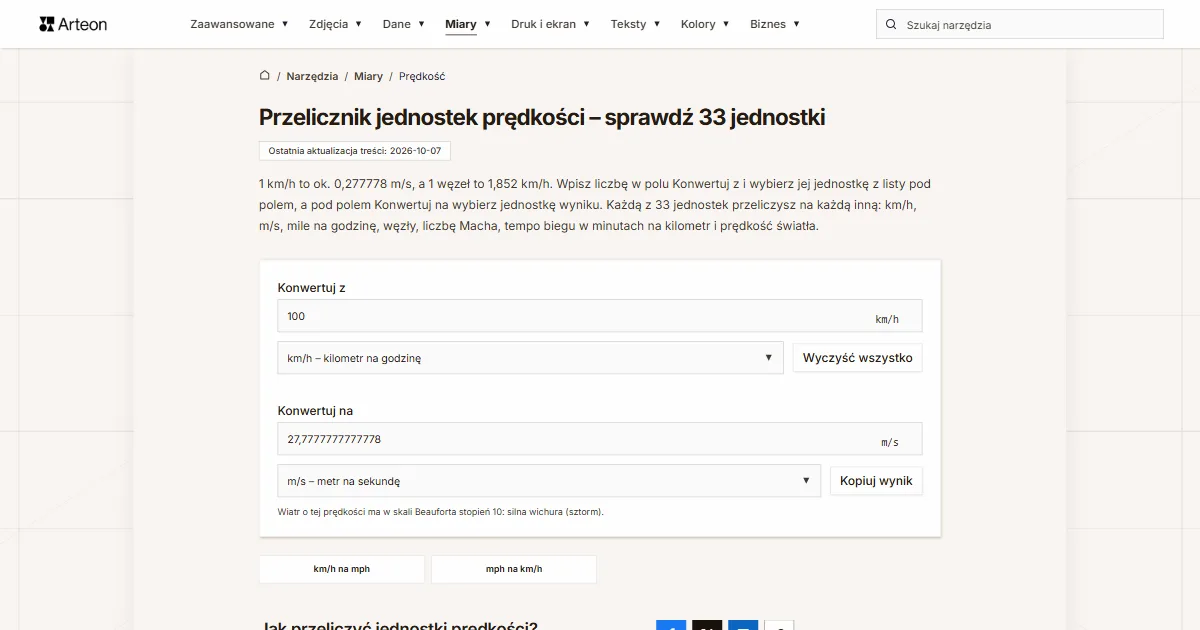The image size is (1200, 630).
Task: Click the last update date label
Action: [x=355, y=150]
